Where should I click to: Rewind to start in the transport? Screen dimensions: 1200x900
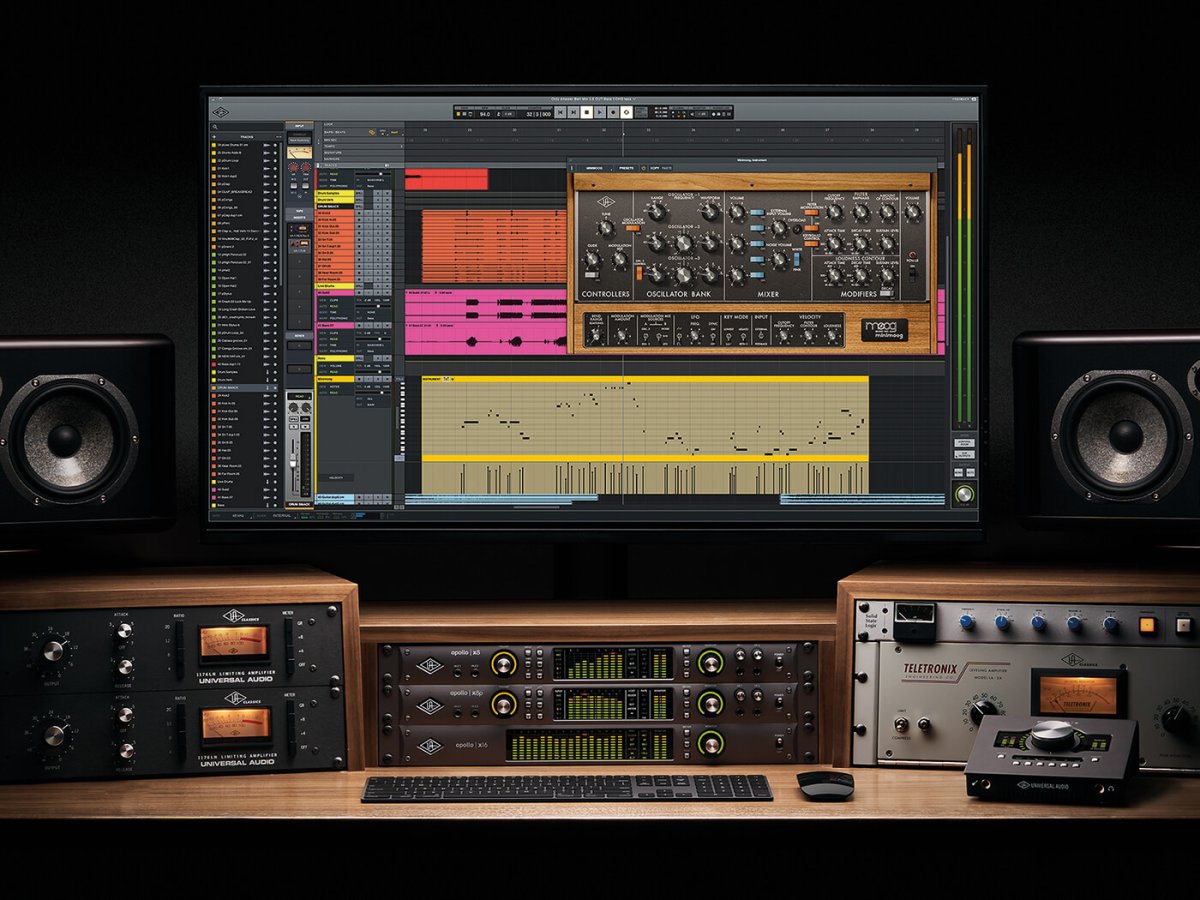coord(560,112)
